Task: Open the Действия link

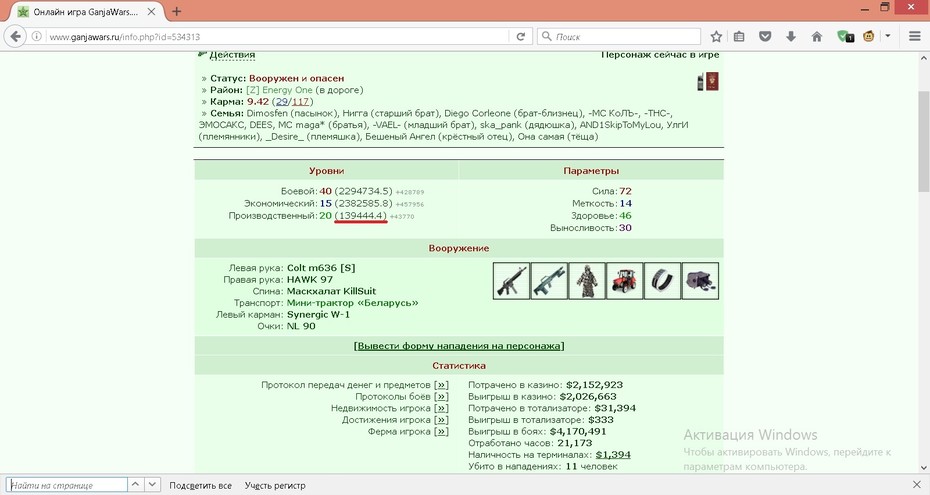Action: tap(232, 55)
